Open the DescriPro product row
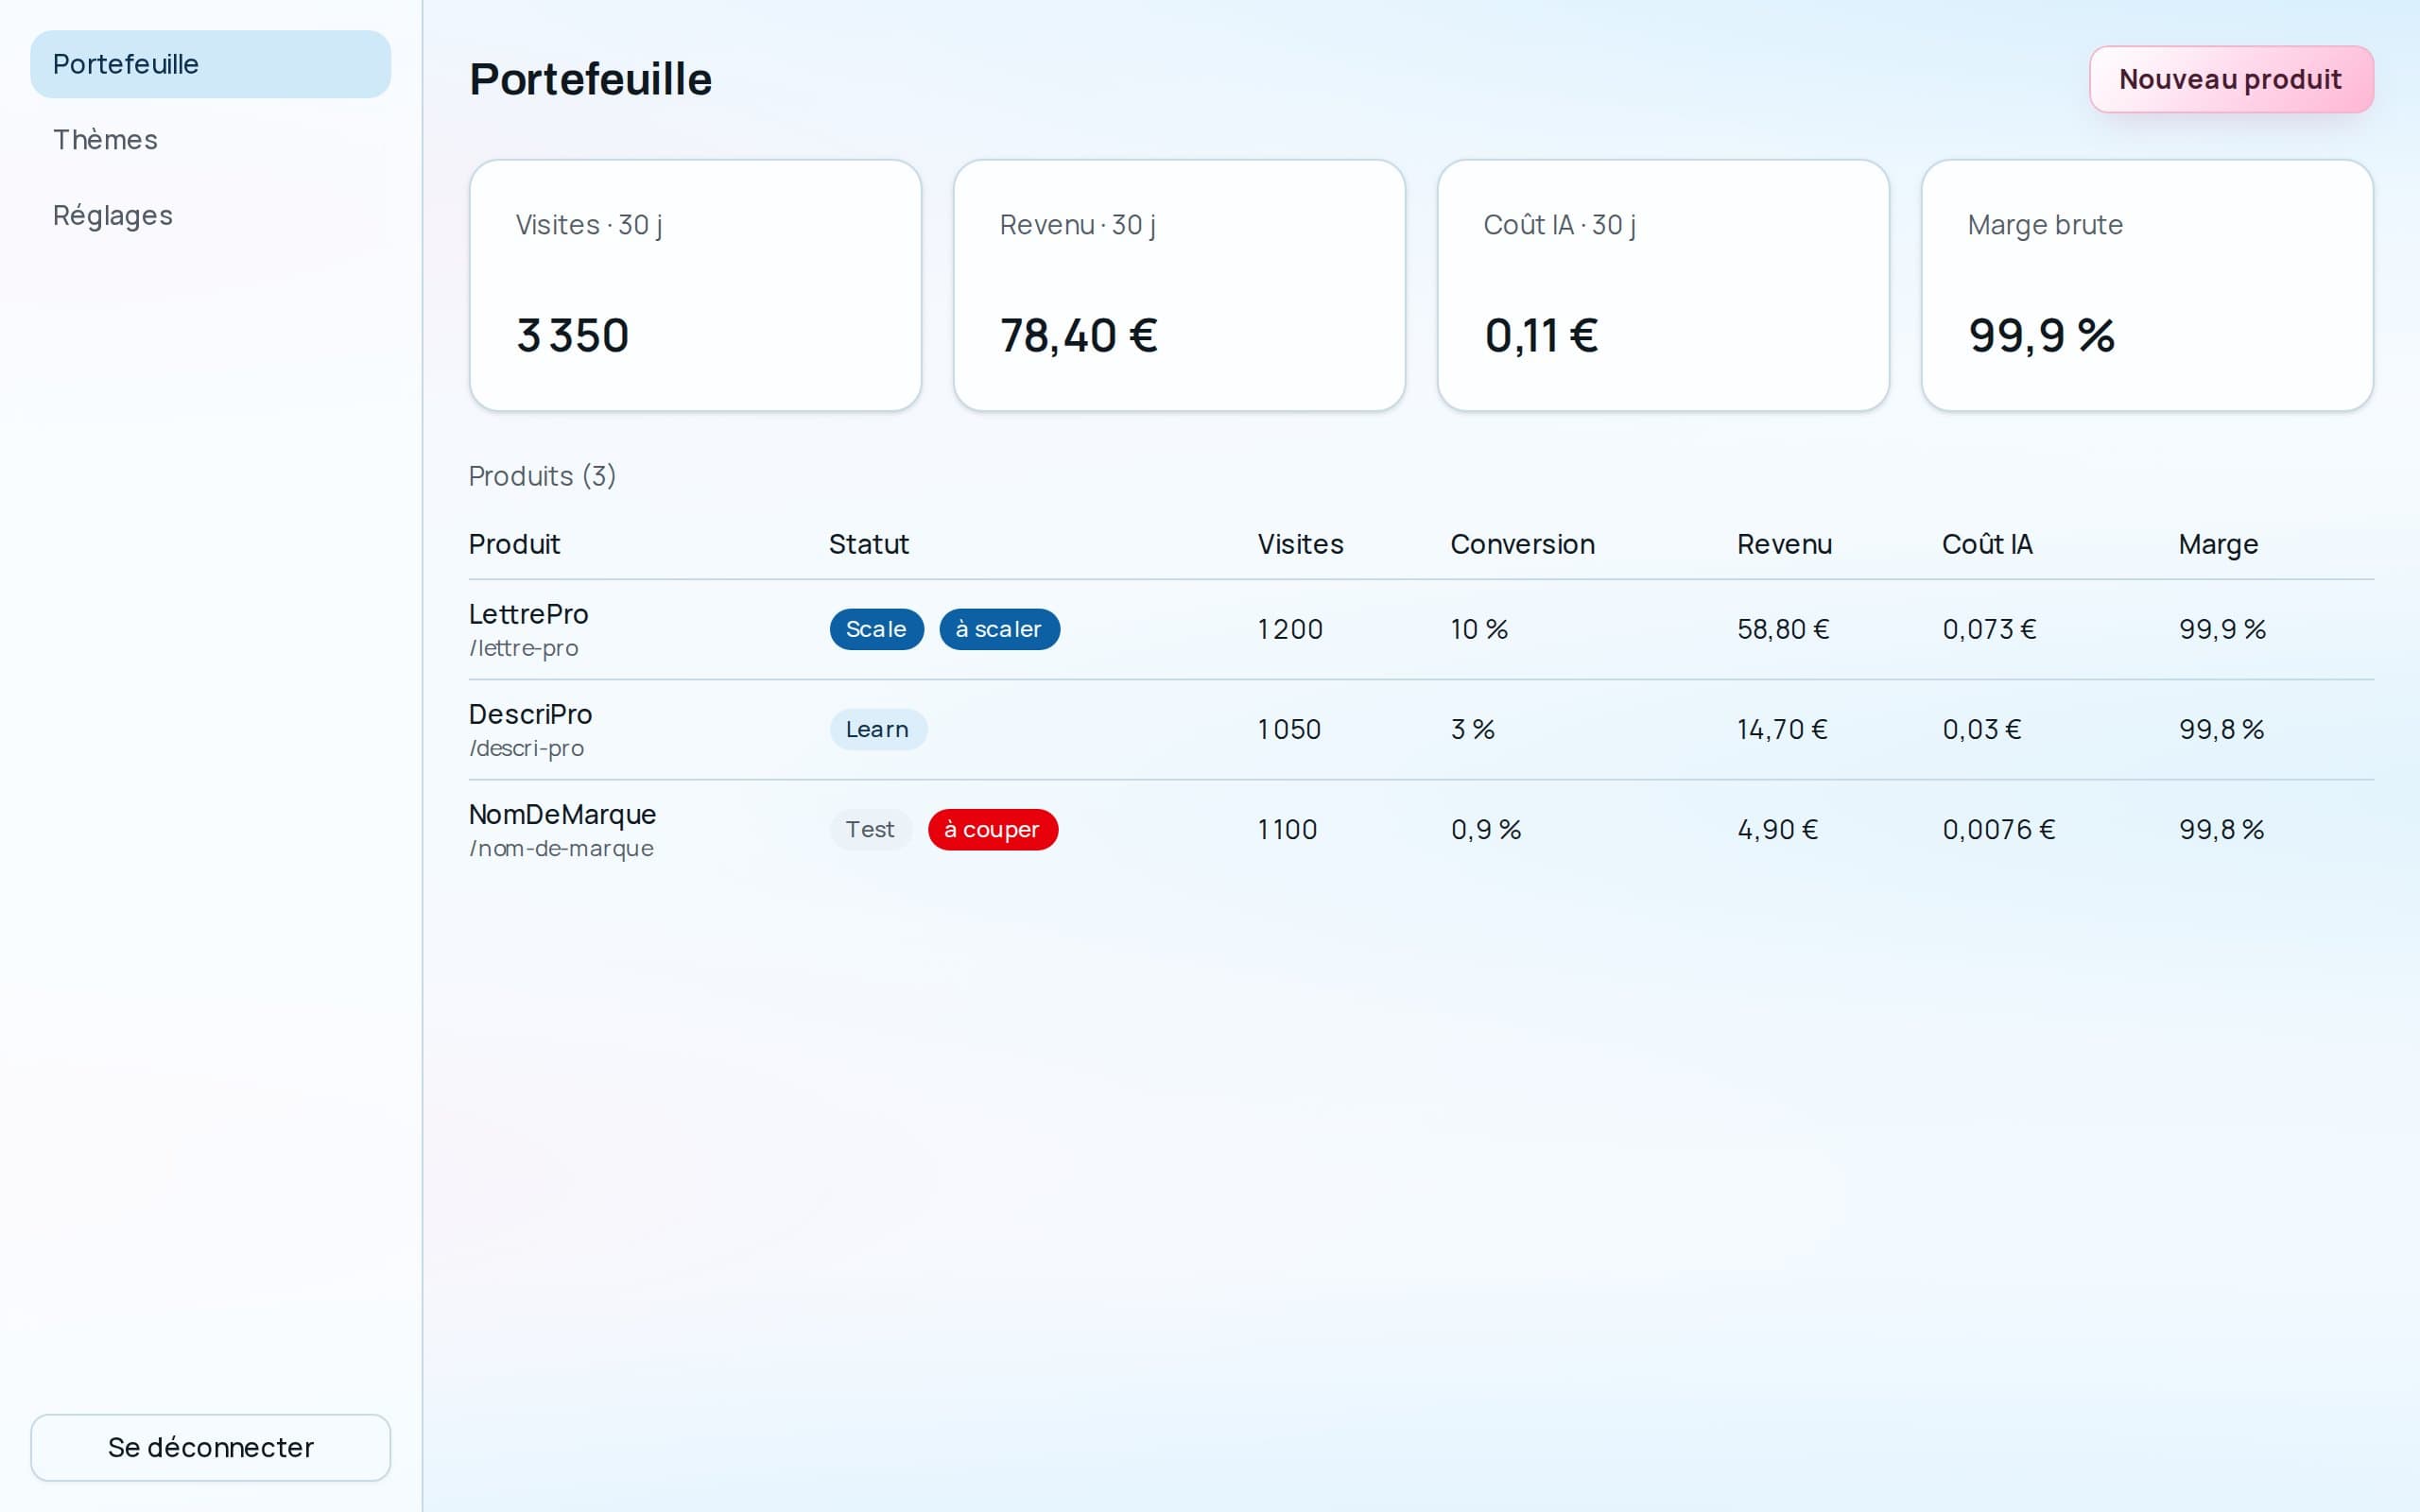The width and height of the screenshot is (2420, 1512). [1421, 730]
